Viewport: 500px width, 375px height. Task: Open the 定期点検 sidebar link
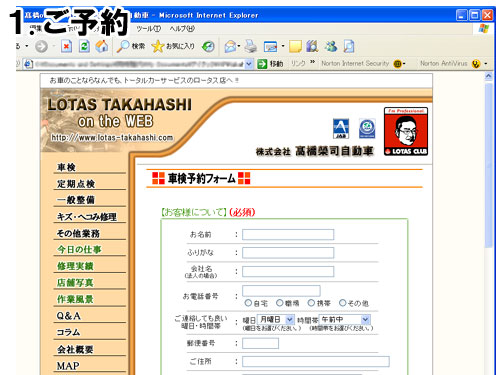(x=76, y=184)
